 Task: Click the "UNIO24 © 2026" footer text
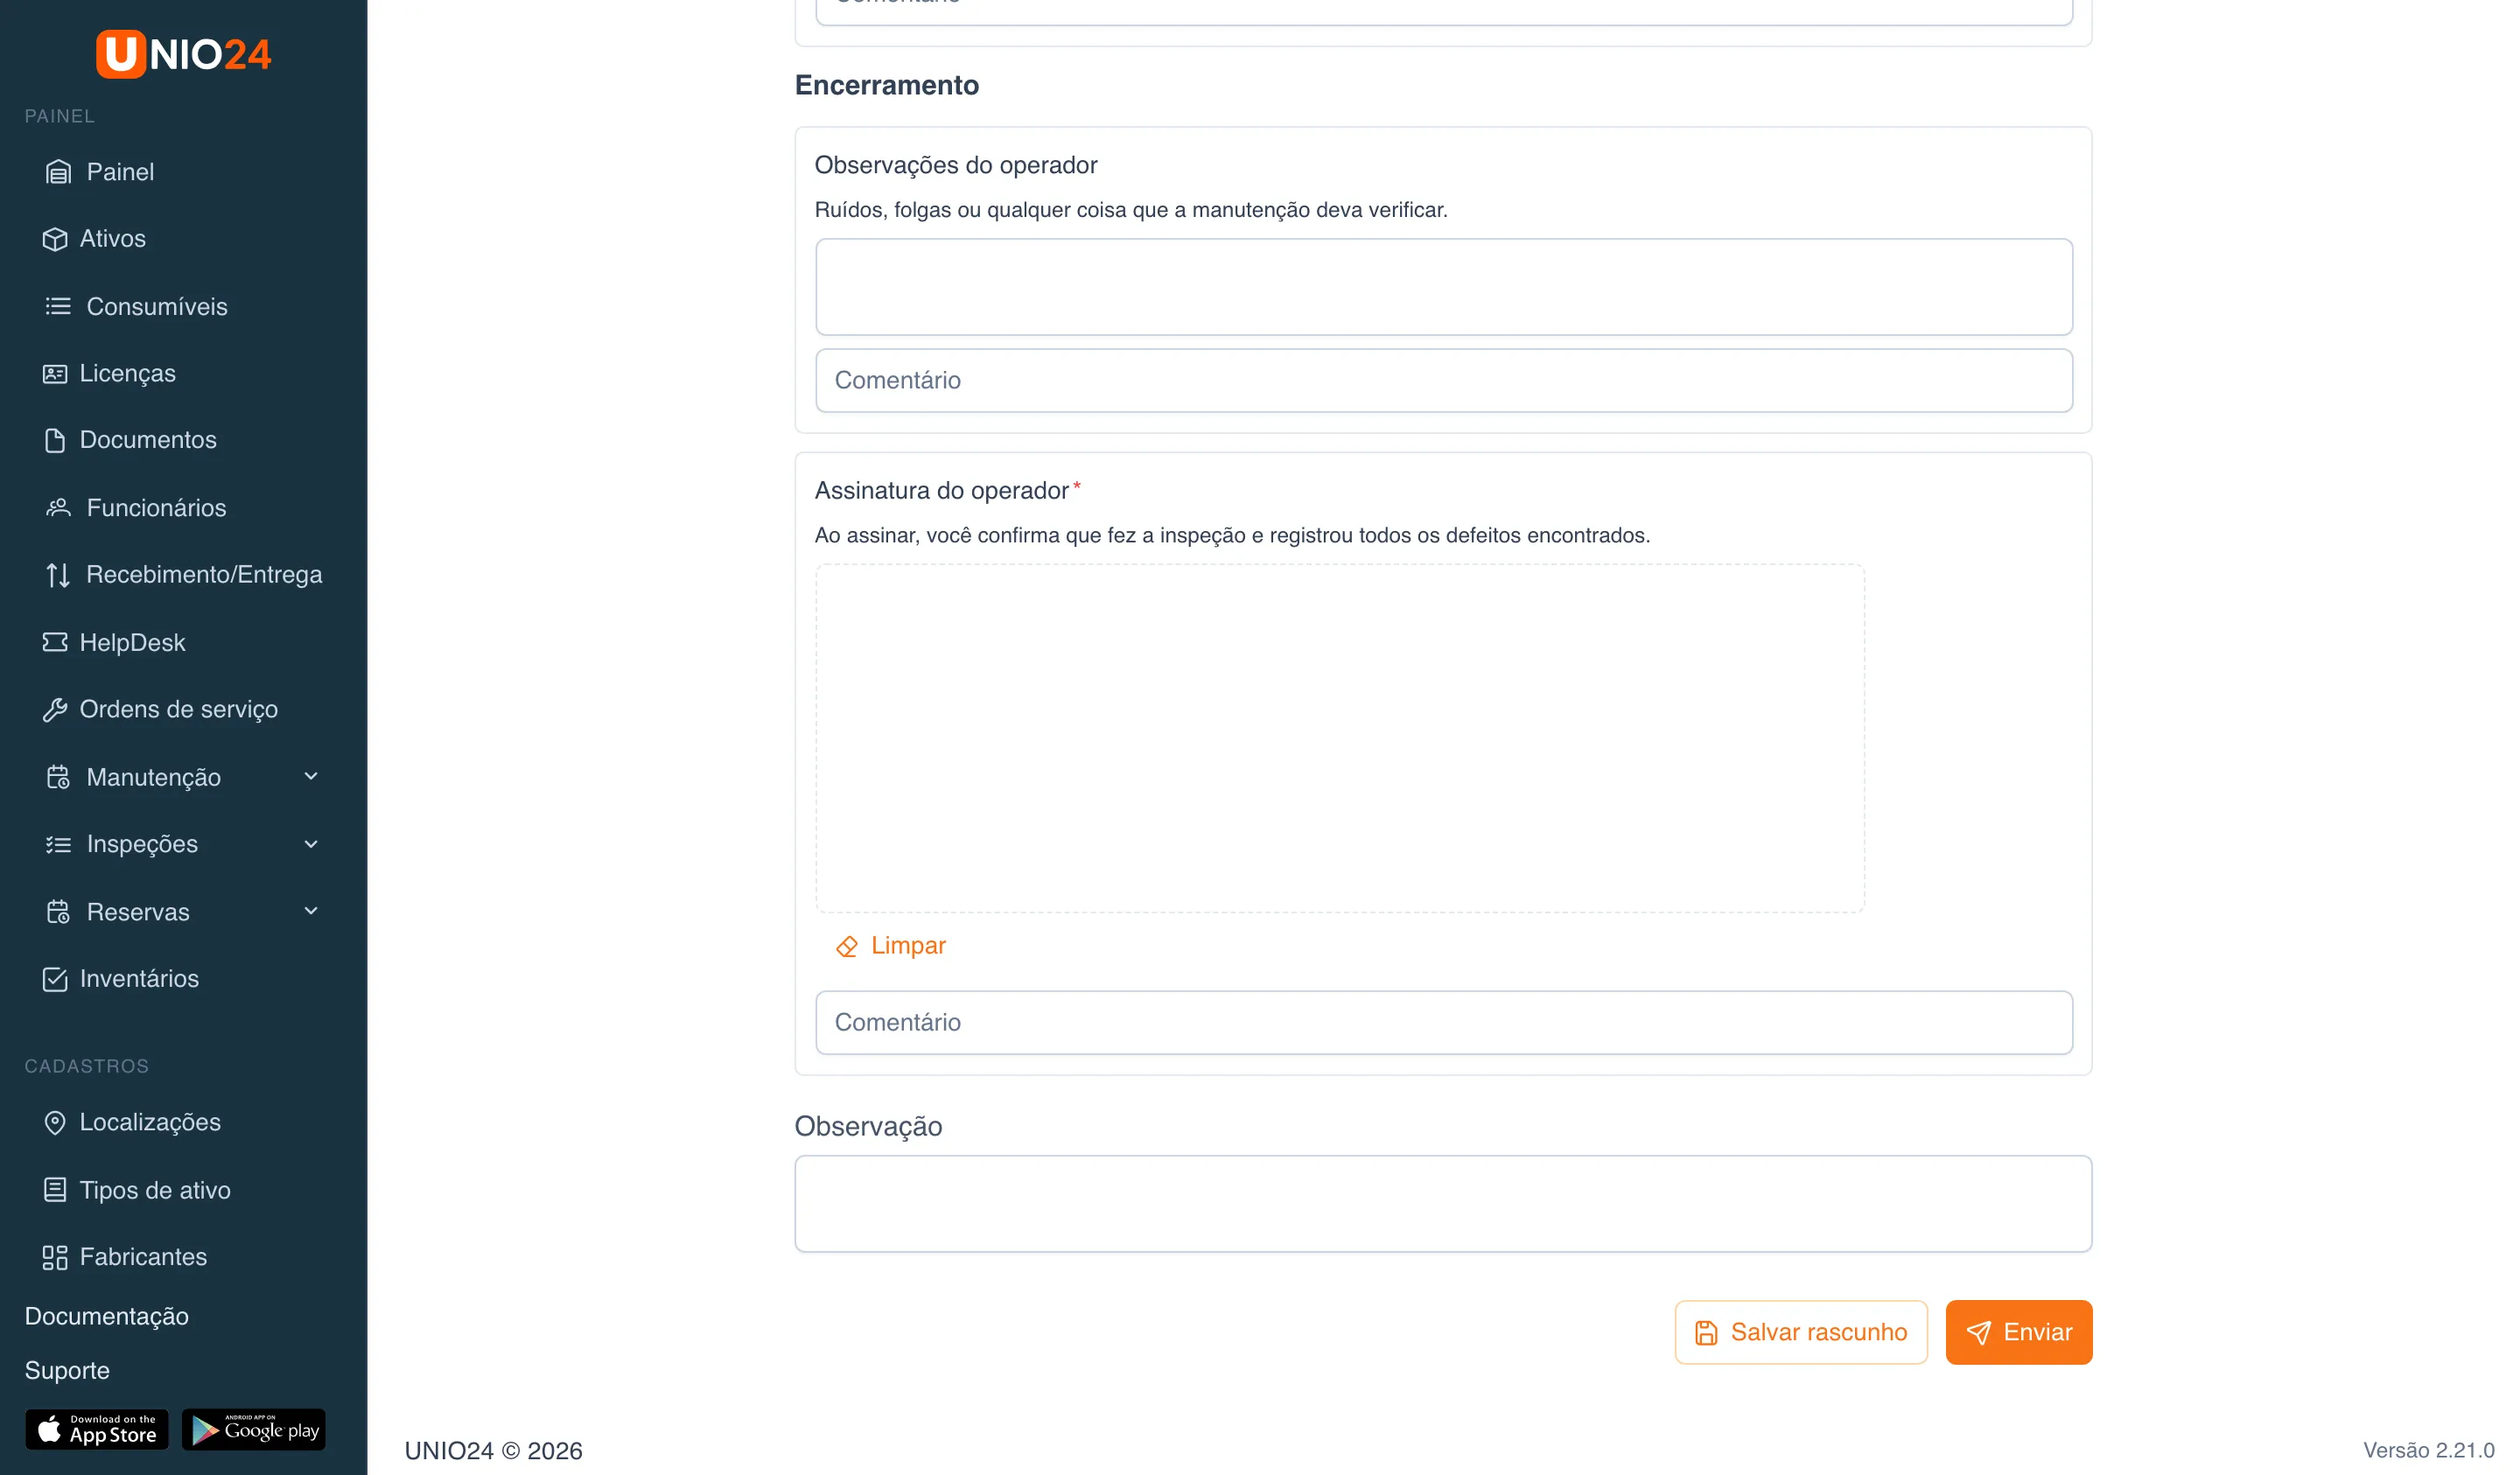pos(493,1451)
